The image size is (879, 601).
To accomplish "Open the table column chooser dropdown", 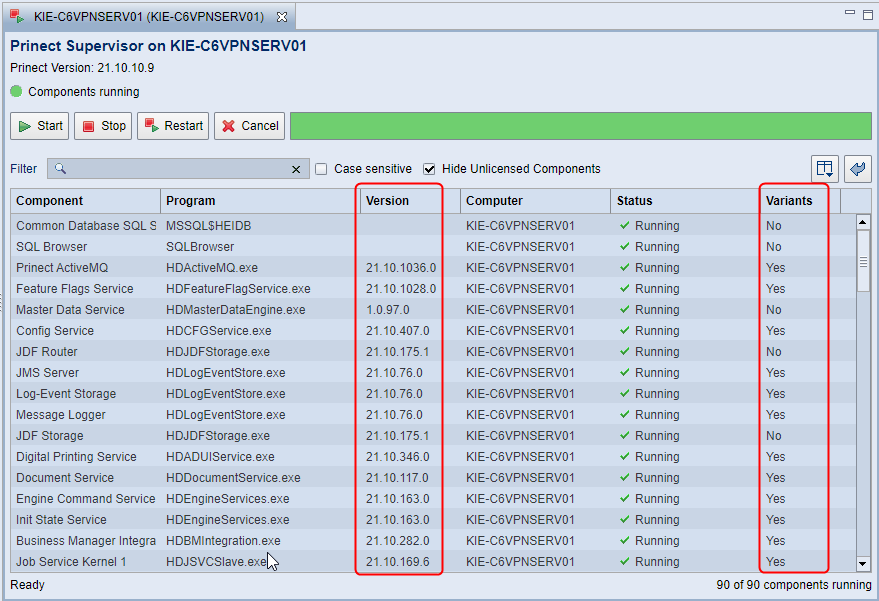I will tap(824, 169).
